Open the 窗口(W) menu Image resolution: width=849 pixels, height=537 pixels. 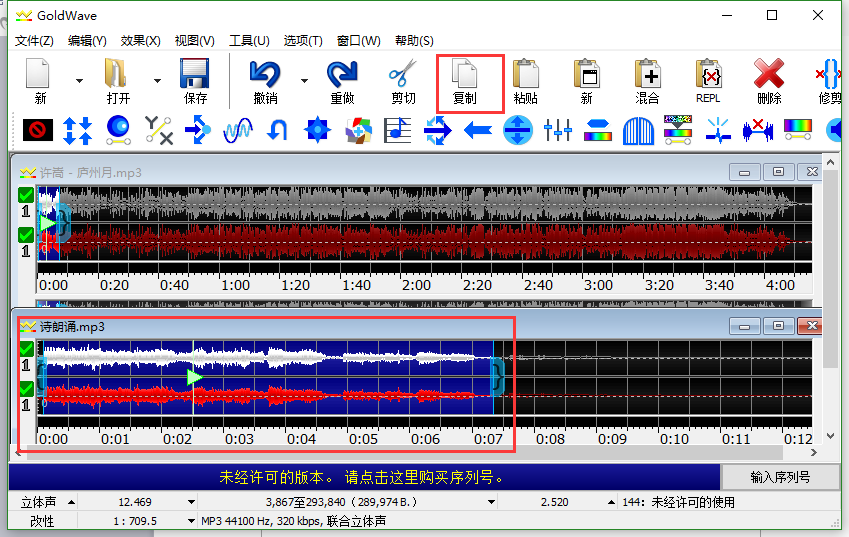pyautogui.click(x=358, y=41)
